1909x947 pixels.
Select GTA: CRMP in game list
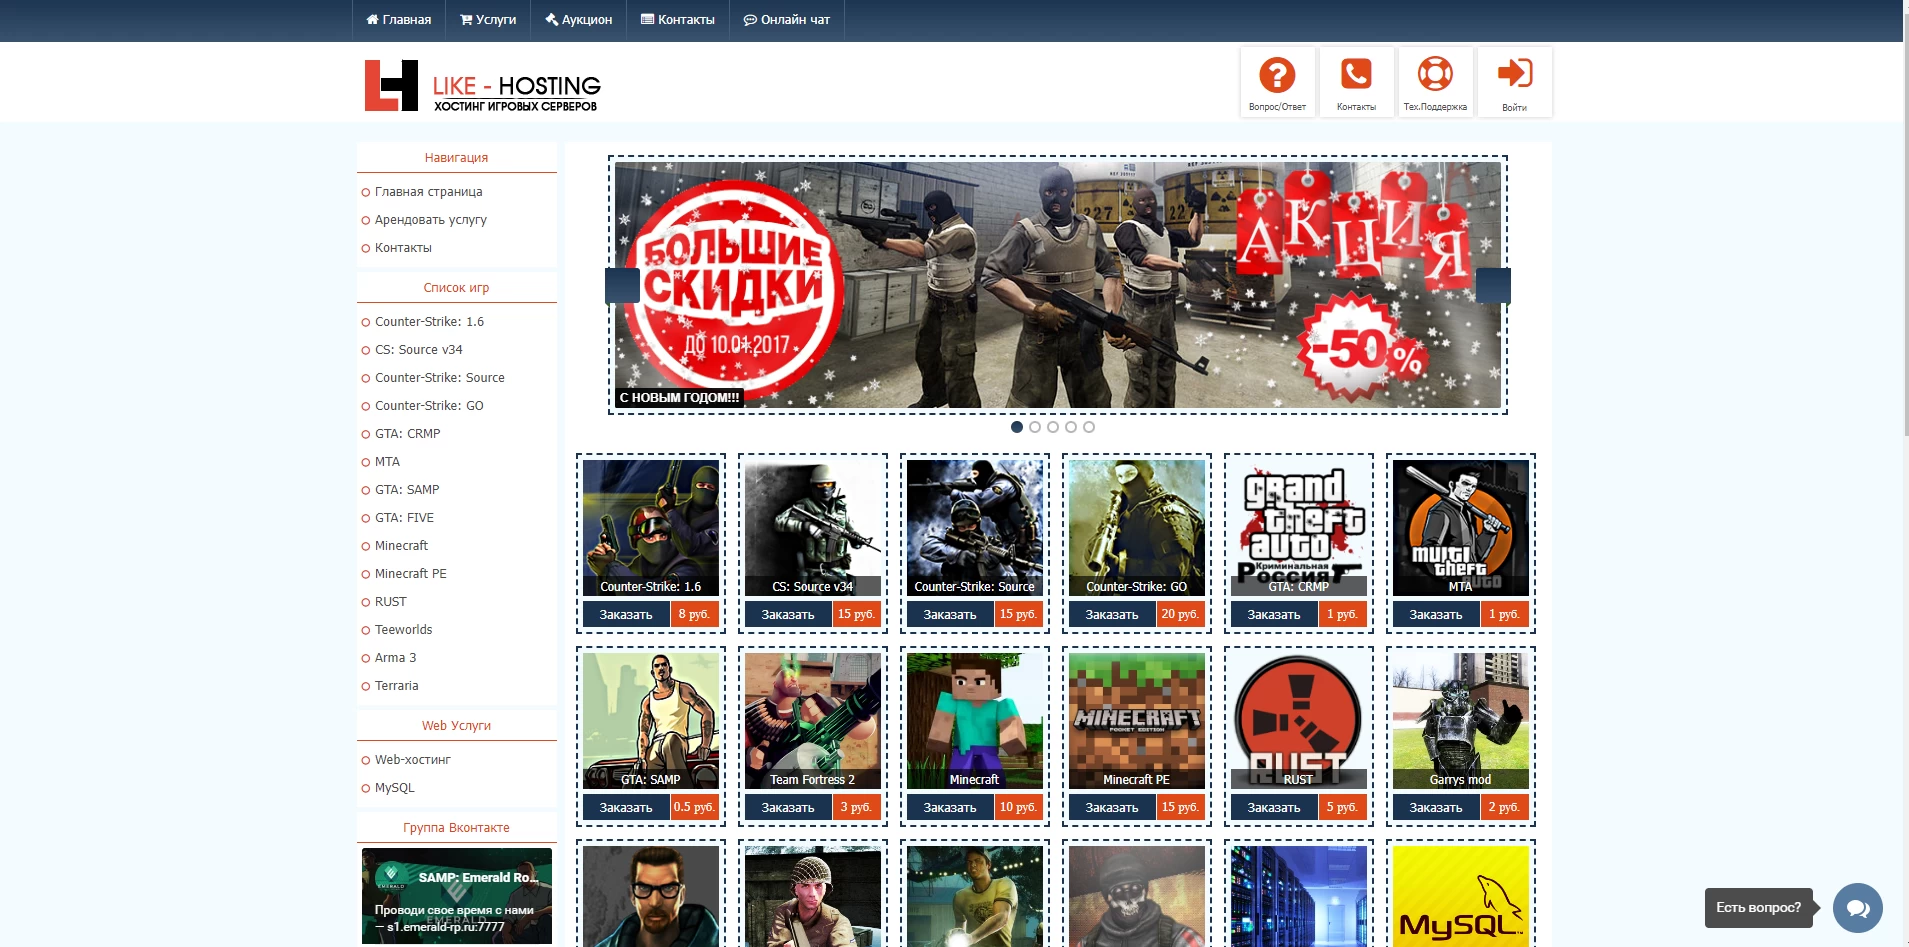(407, 434)
